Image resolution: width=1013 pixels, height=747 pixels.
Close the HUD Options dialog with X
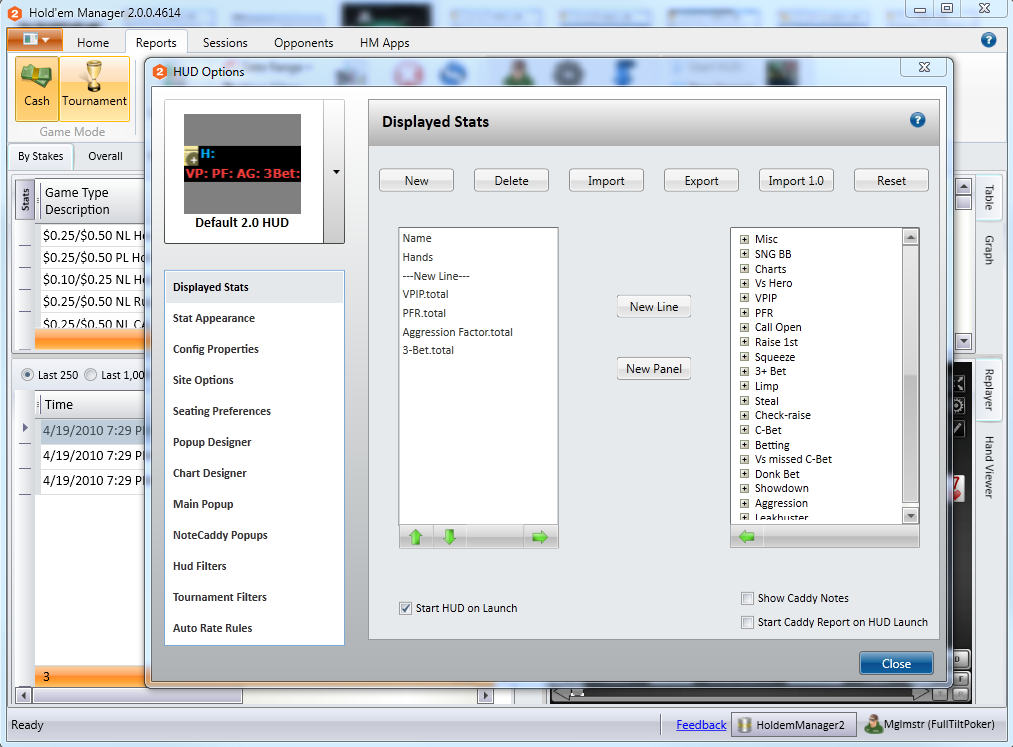[924, 67]
